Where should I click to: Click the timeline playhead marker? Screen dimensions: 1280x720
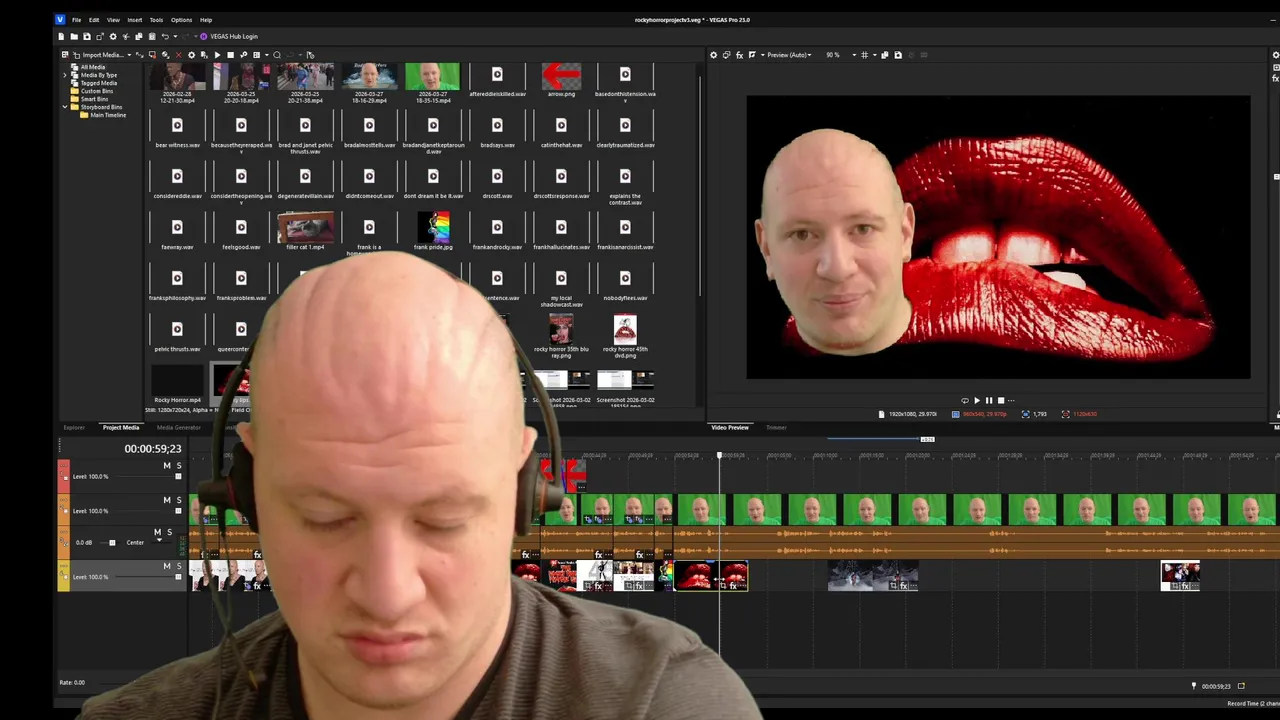[719, 456]
